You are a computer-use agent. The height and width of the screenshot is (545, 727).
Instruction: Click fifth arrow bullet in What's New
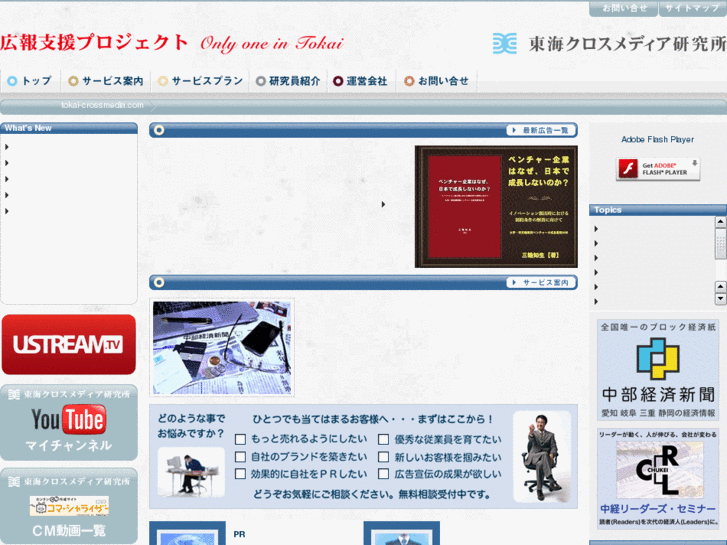[x=7, y=211]
